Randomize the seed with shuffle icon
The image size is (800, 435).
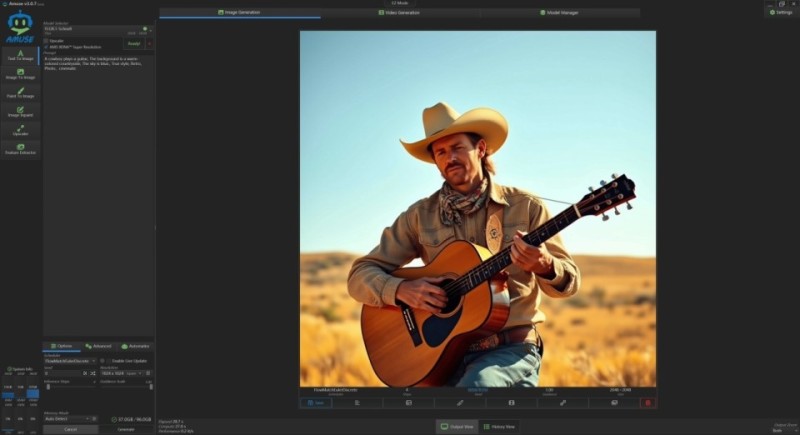tap(92, 372)
